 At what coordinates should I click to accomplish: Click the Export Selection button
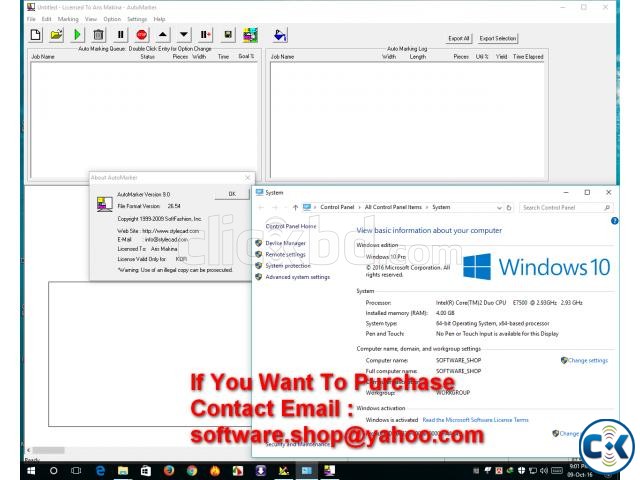coord(498,38)
